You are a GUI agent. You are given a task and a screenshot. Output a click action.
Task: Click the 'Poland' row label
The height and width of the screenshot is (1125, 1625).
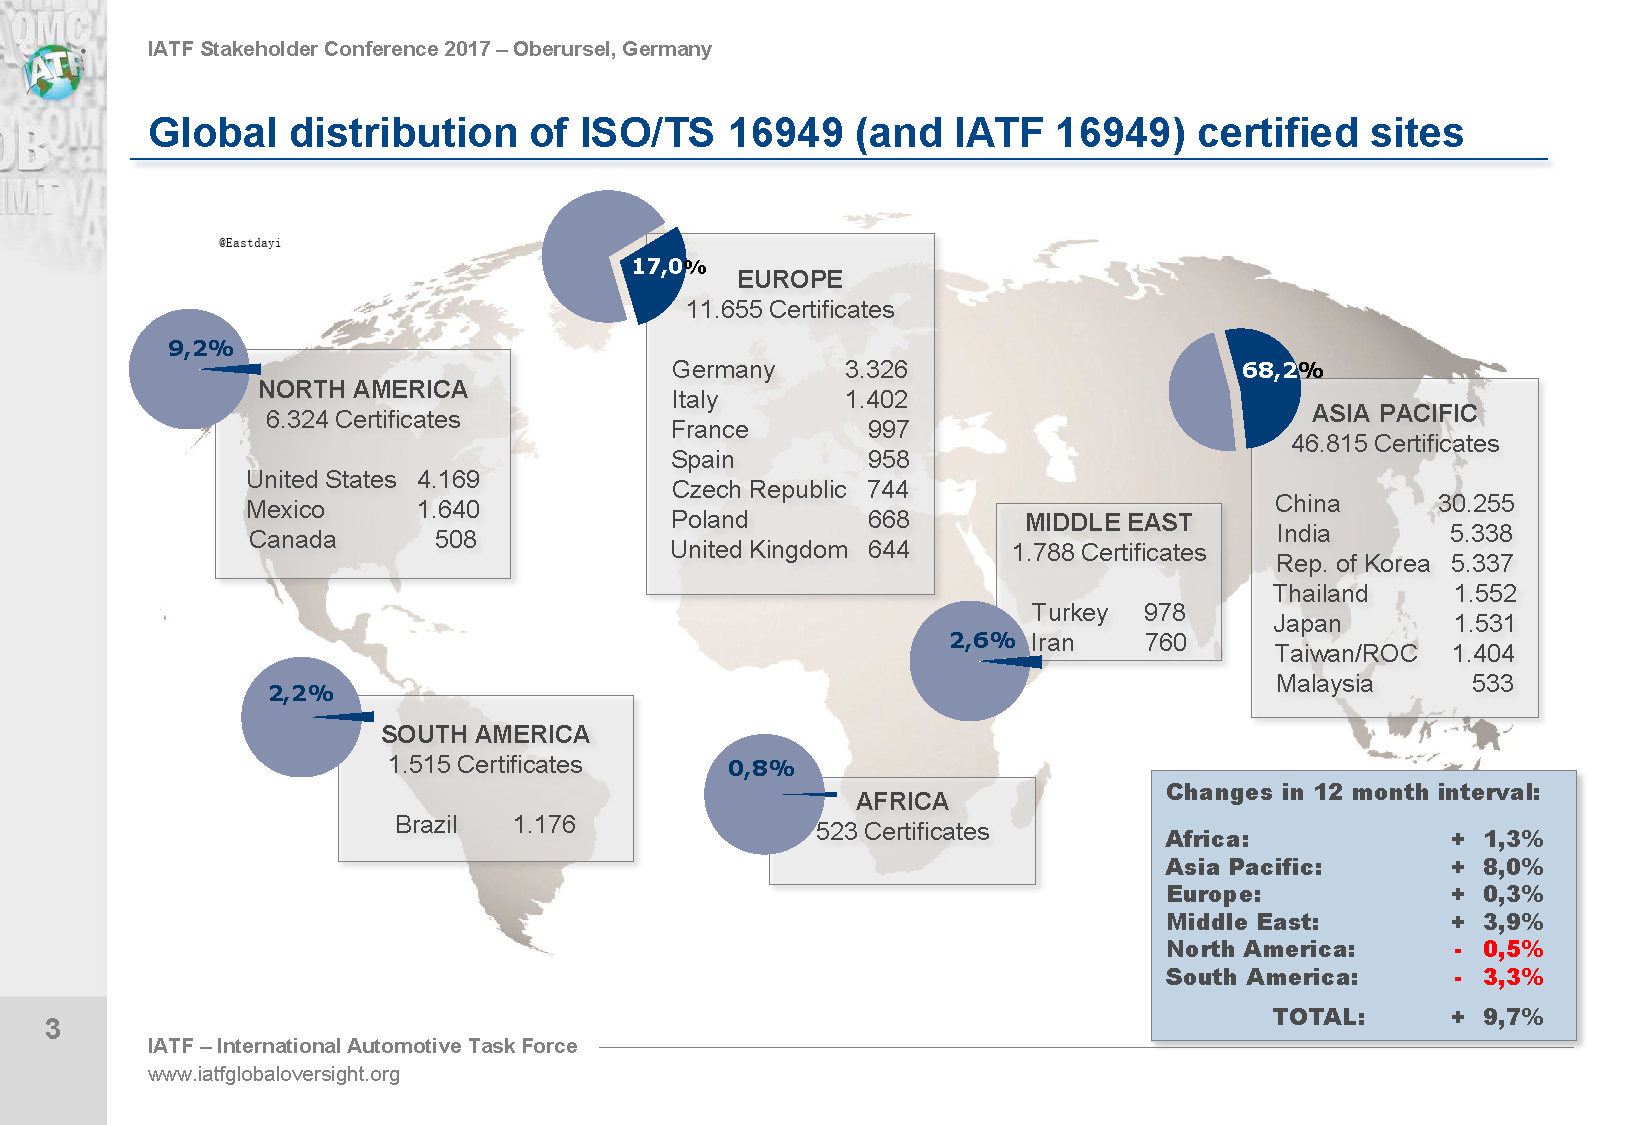pos(710,519)
